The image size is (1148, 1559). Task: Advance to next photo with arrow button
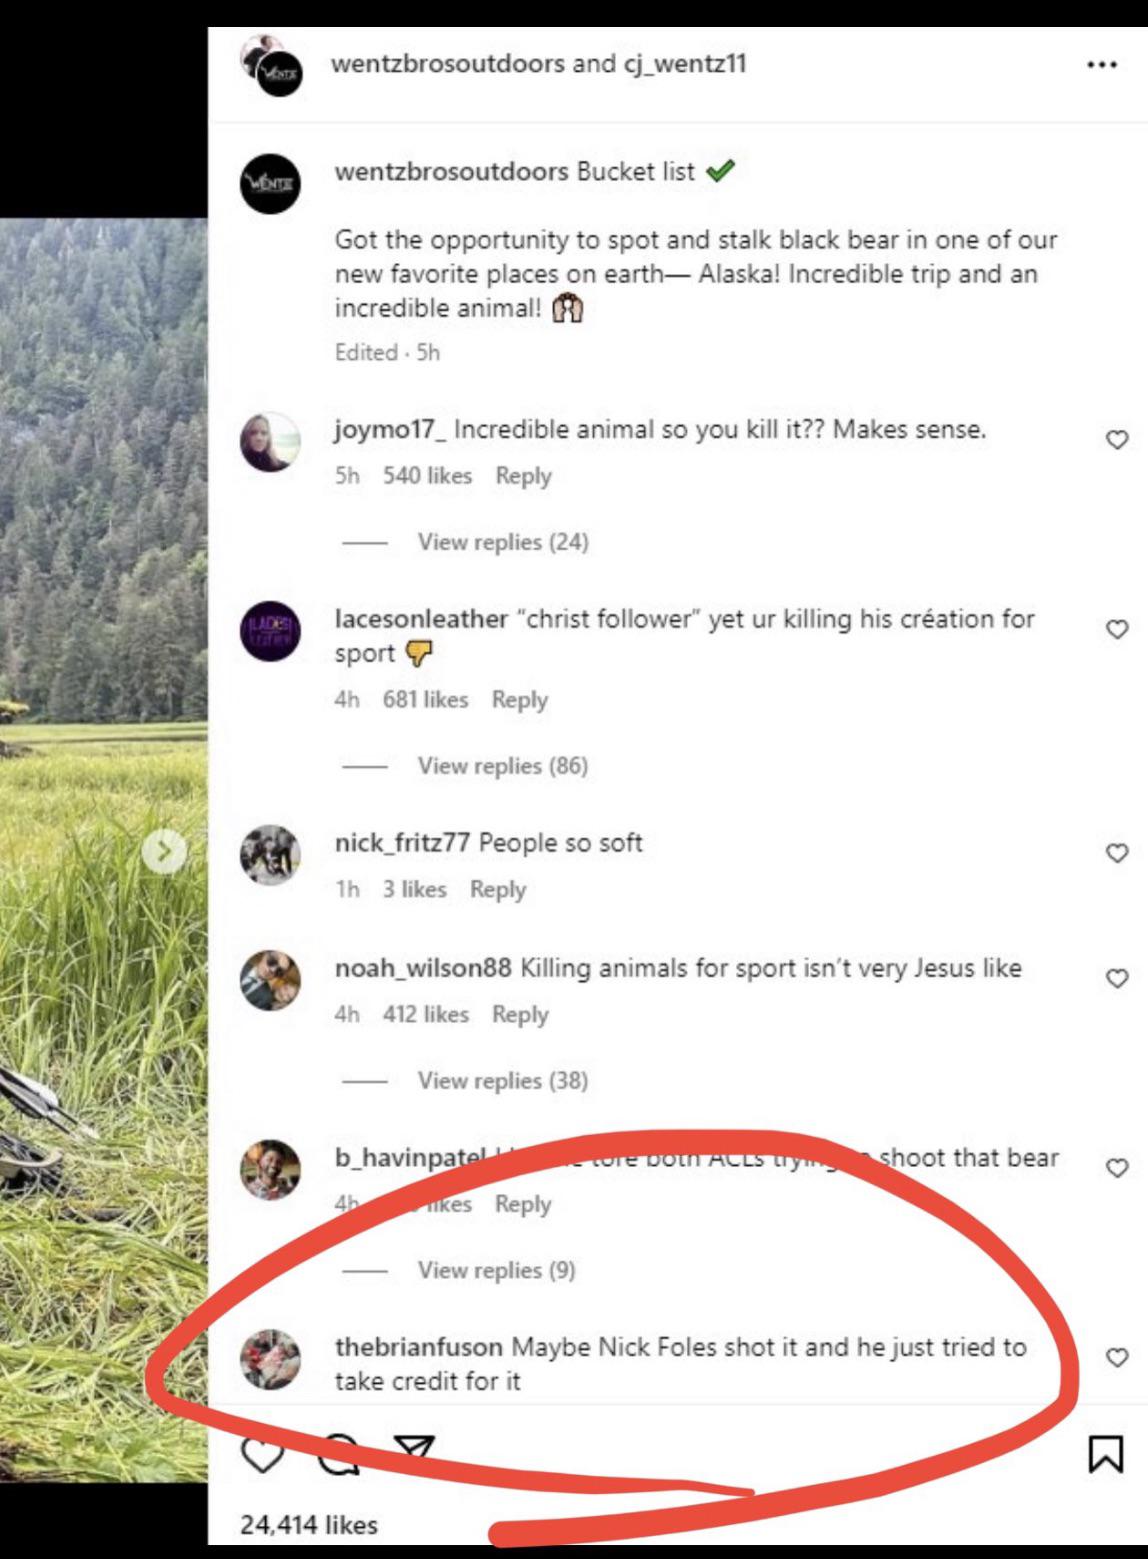coord(164,852)
